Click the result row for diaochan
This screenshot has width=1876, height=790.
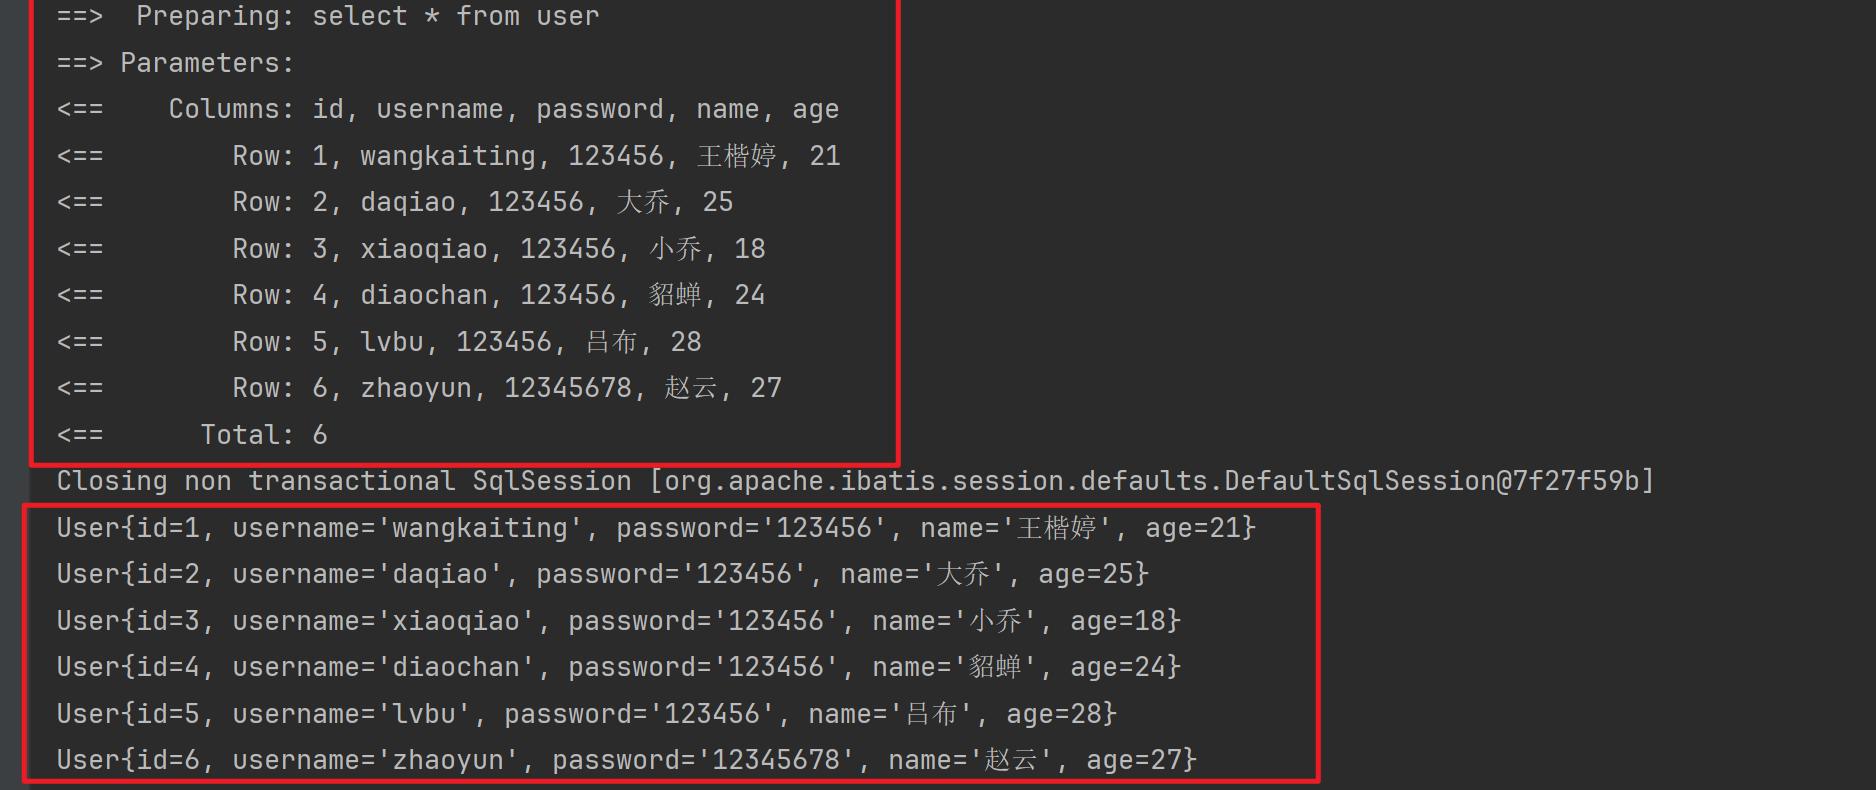pyautogui.click(x=498, y=295)
